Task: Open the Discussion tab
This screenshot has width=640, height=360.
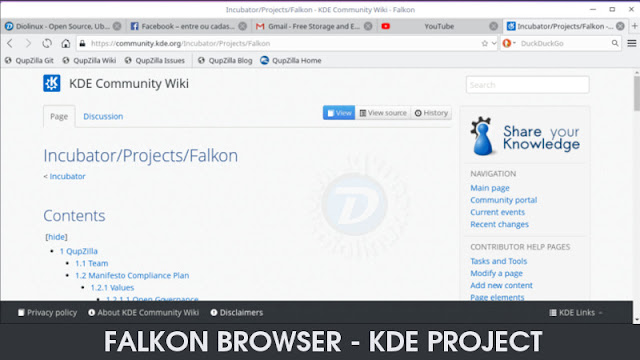Action: pyautogui.click(x=103, y=116)
